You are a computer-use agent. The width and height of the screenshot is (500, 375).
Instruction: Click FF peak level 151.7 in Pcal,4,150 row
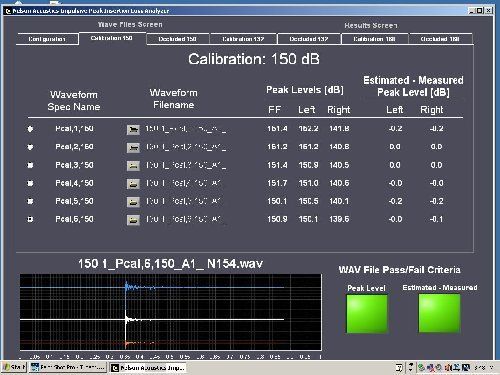coord(277,183)
